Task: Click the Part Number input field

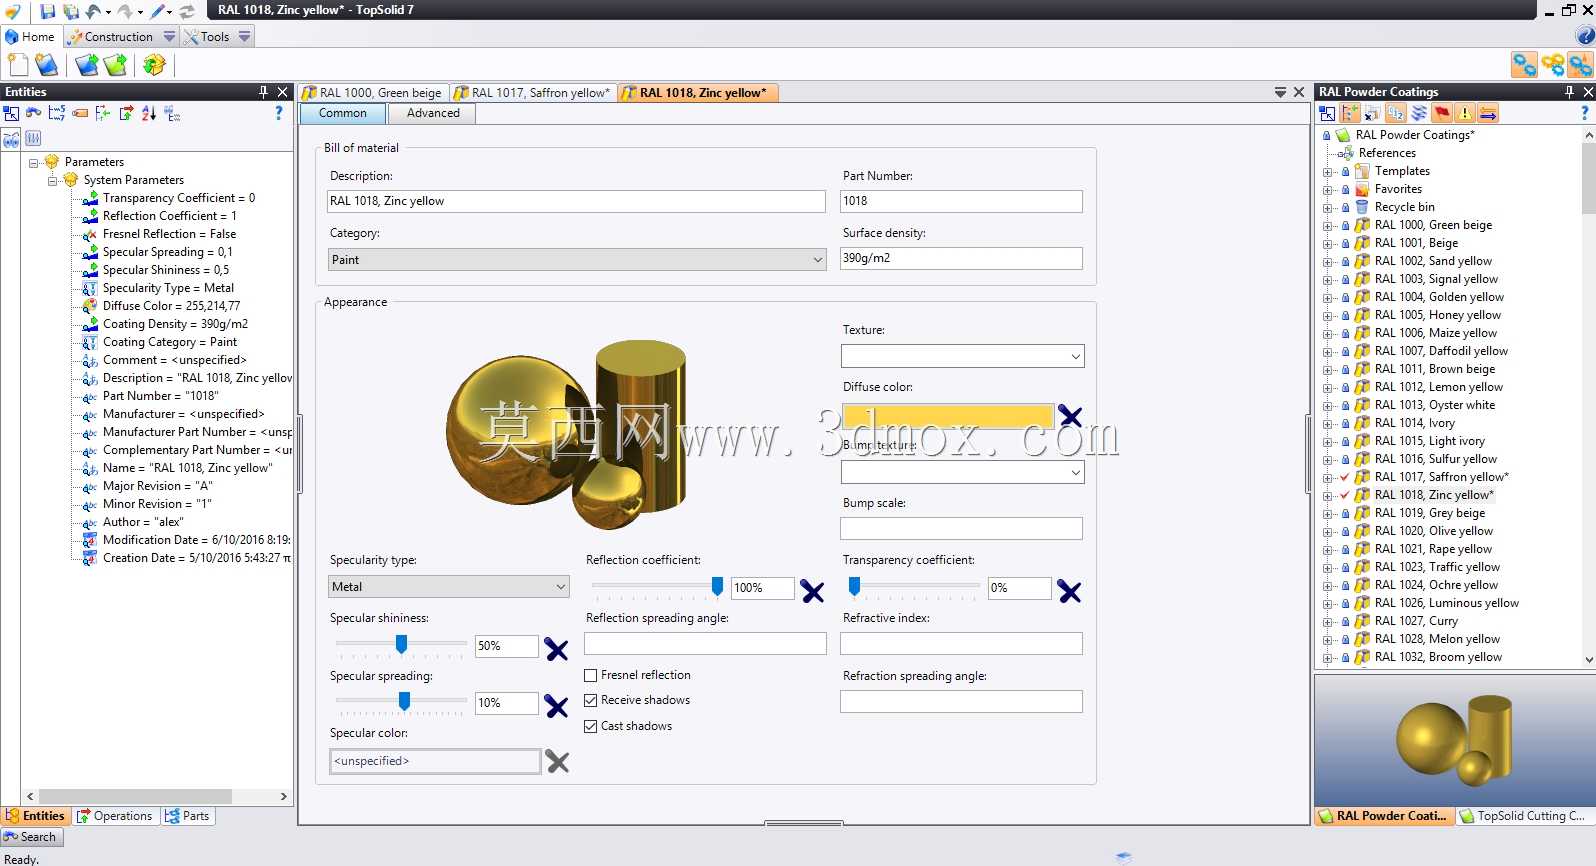Action: coord(961,201)
